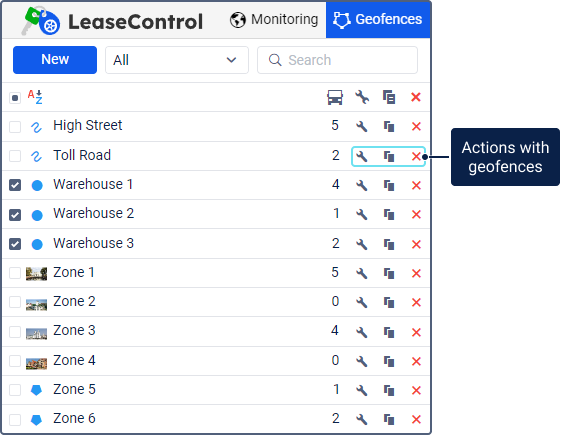
Task: Toggle the select-all checkbox in header
Action: click(15, 97)
